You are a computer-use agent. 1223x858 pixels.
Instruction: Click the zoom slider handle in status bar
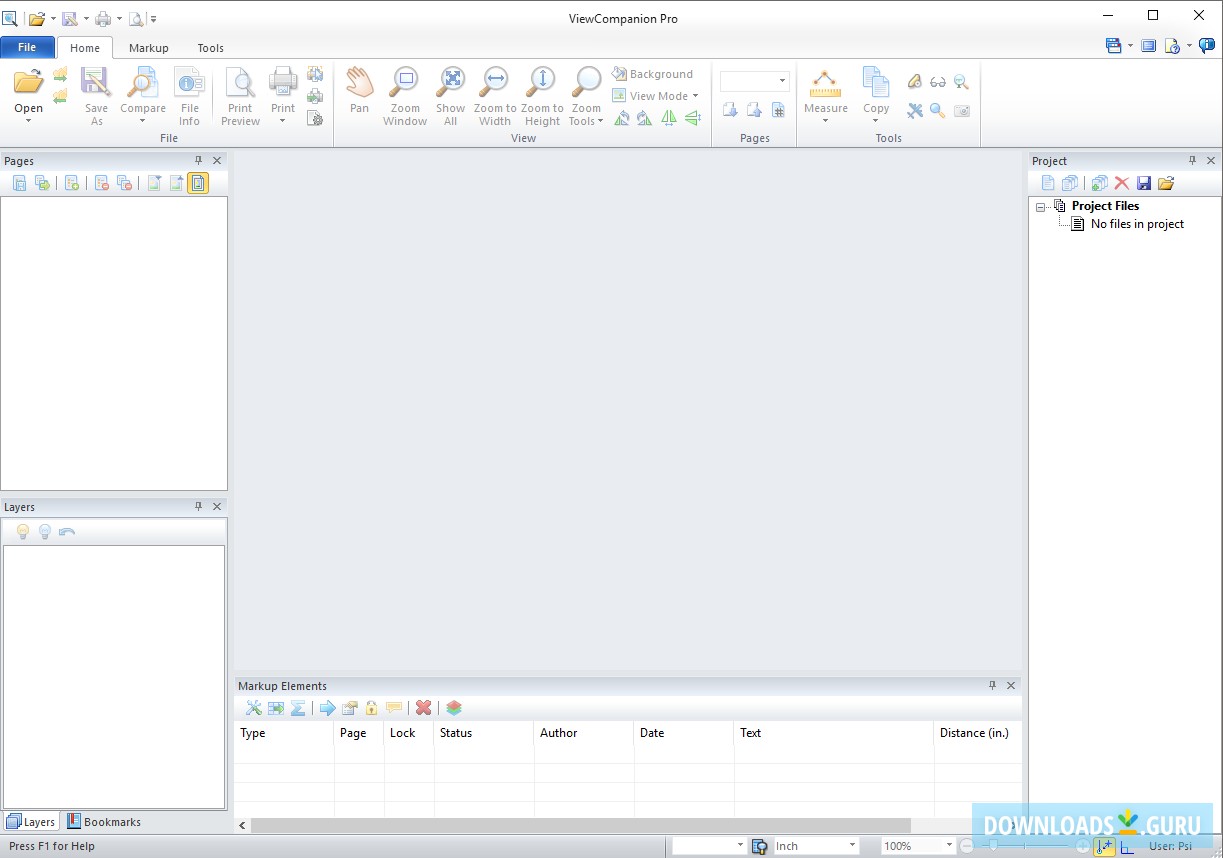pos(994,846)
